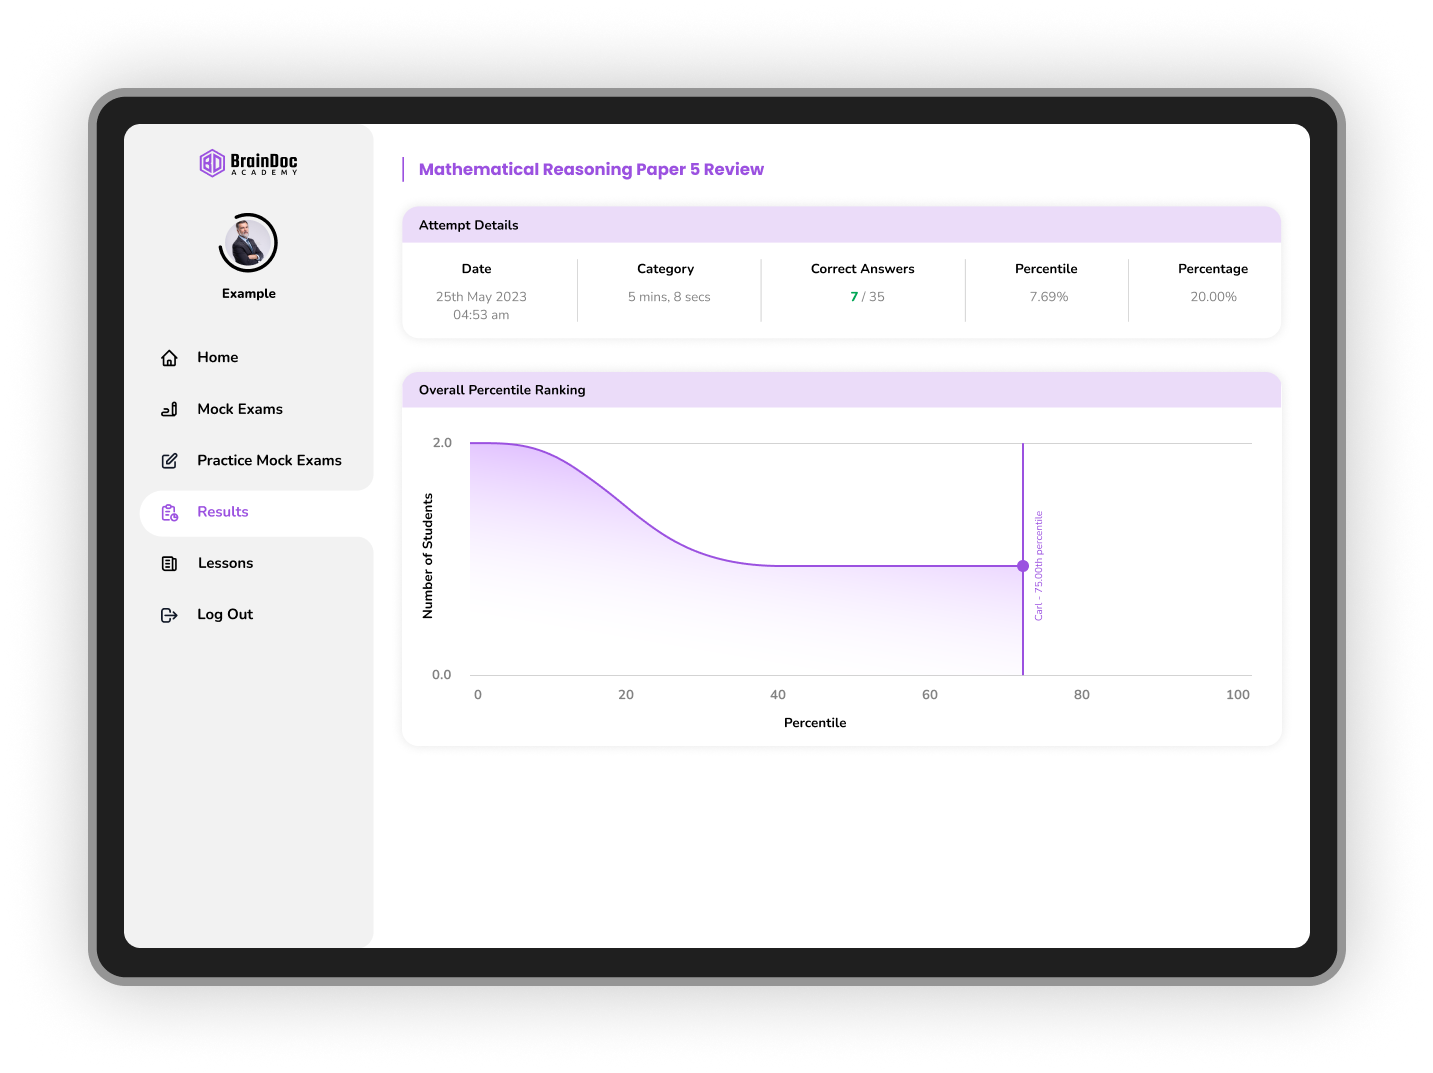Select the Results sidebar entry
The height and width of the screenshot is (1073, 1433).
tap(222, 512)
